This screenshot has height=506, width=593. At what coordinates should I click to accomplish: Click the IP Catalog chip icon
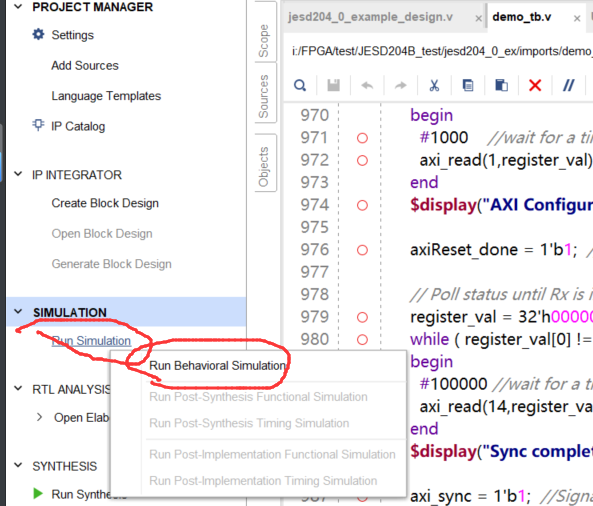(x=38, y=125)
